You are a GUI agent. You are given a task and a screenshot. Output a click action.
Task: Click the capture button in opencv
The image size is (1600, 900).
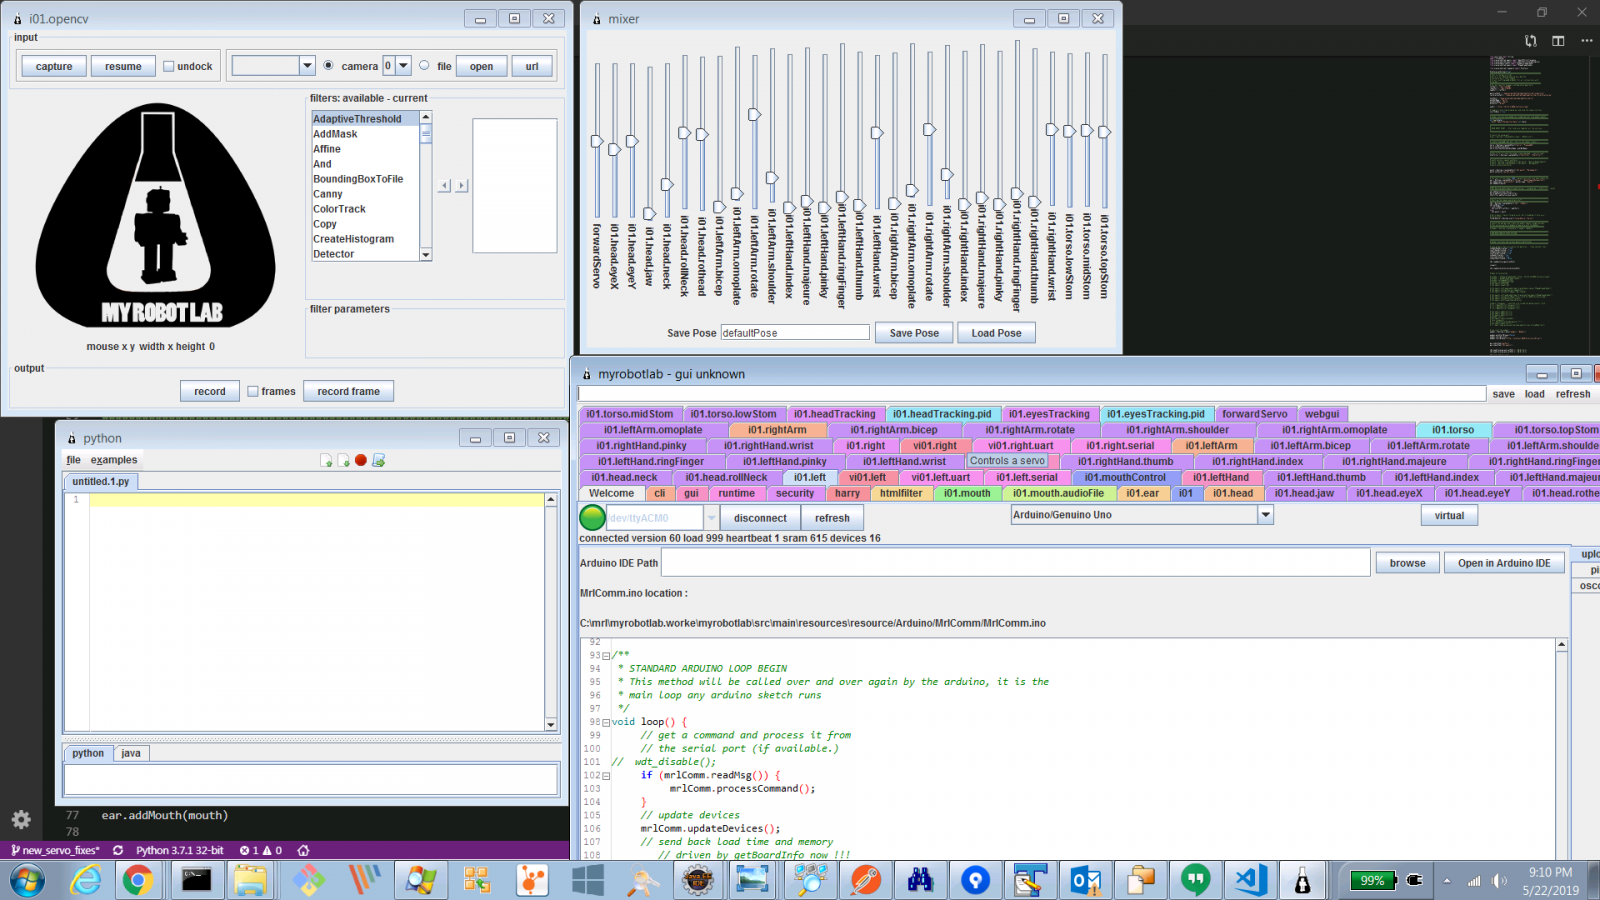click(x=54, y=66)
